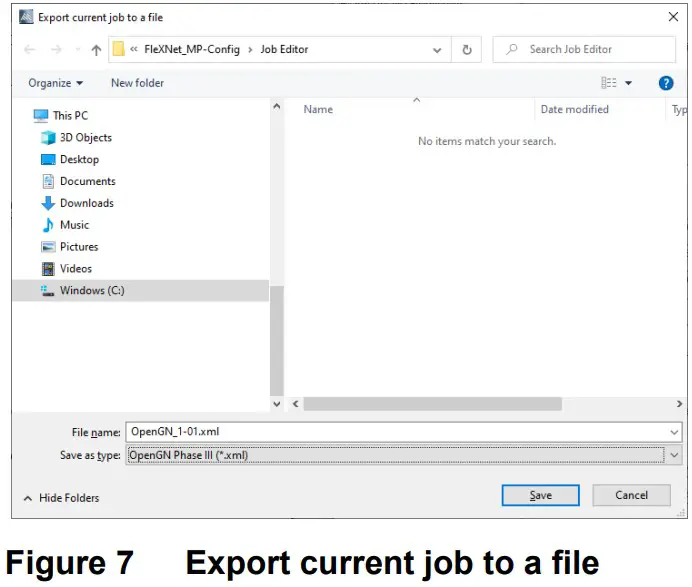Select the Windows (C:) drive
The image size is (692, 587).
coord(141,290)
